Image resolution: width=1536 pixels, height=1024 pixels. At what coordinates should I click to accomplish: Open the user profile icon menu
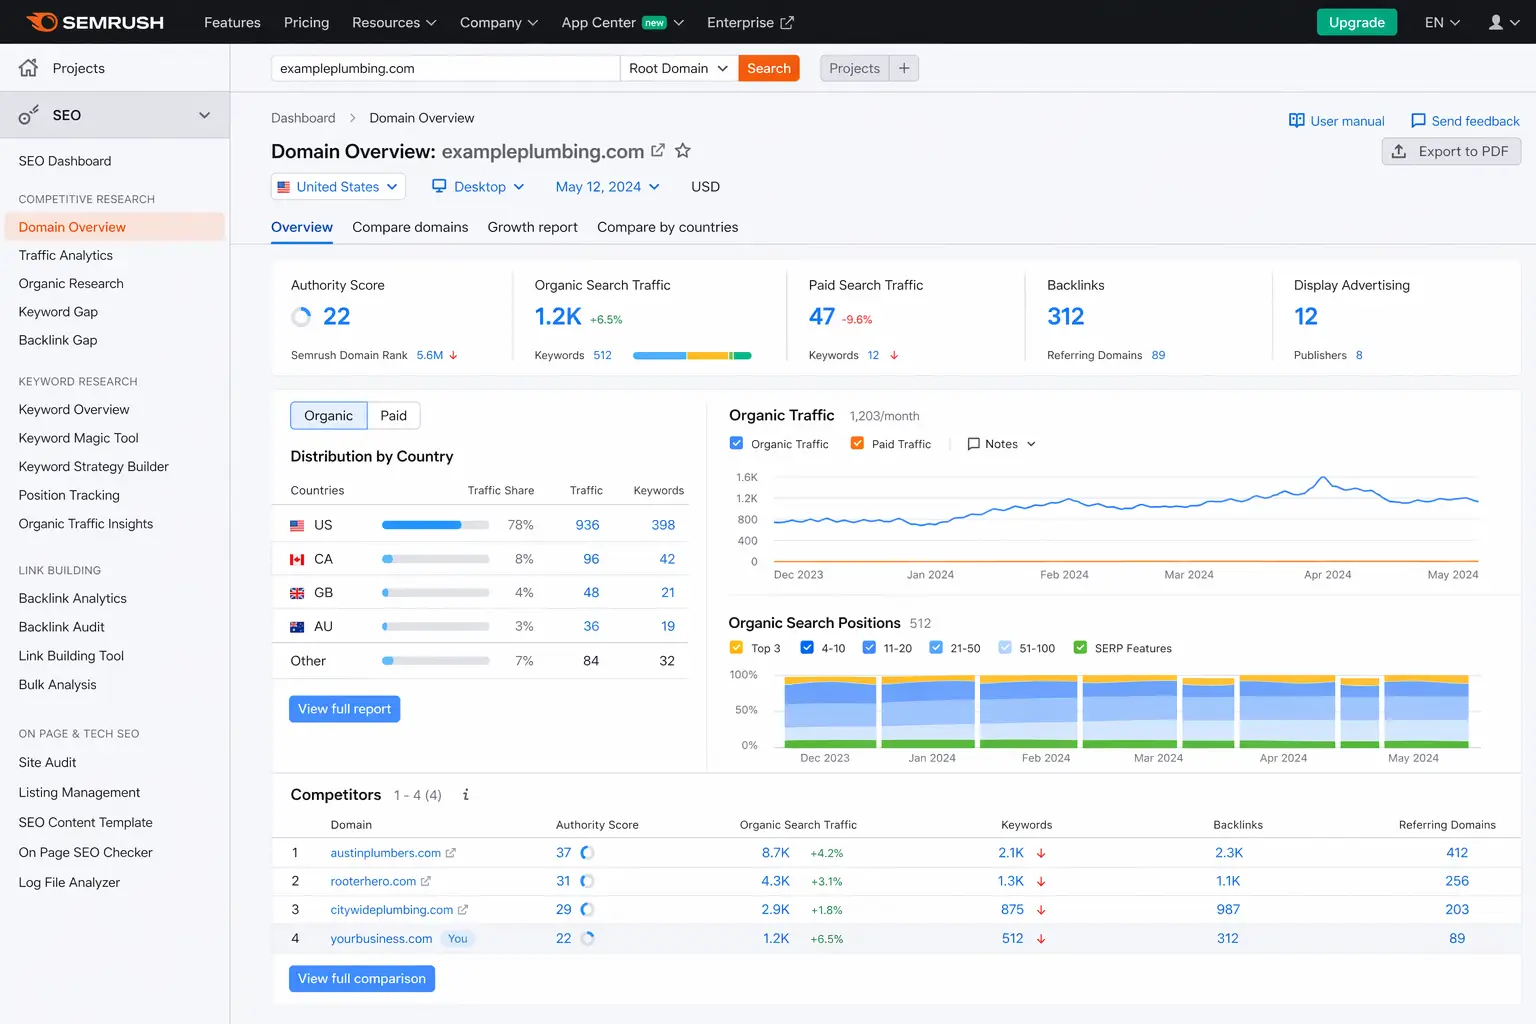(1503, 22)
